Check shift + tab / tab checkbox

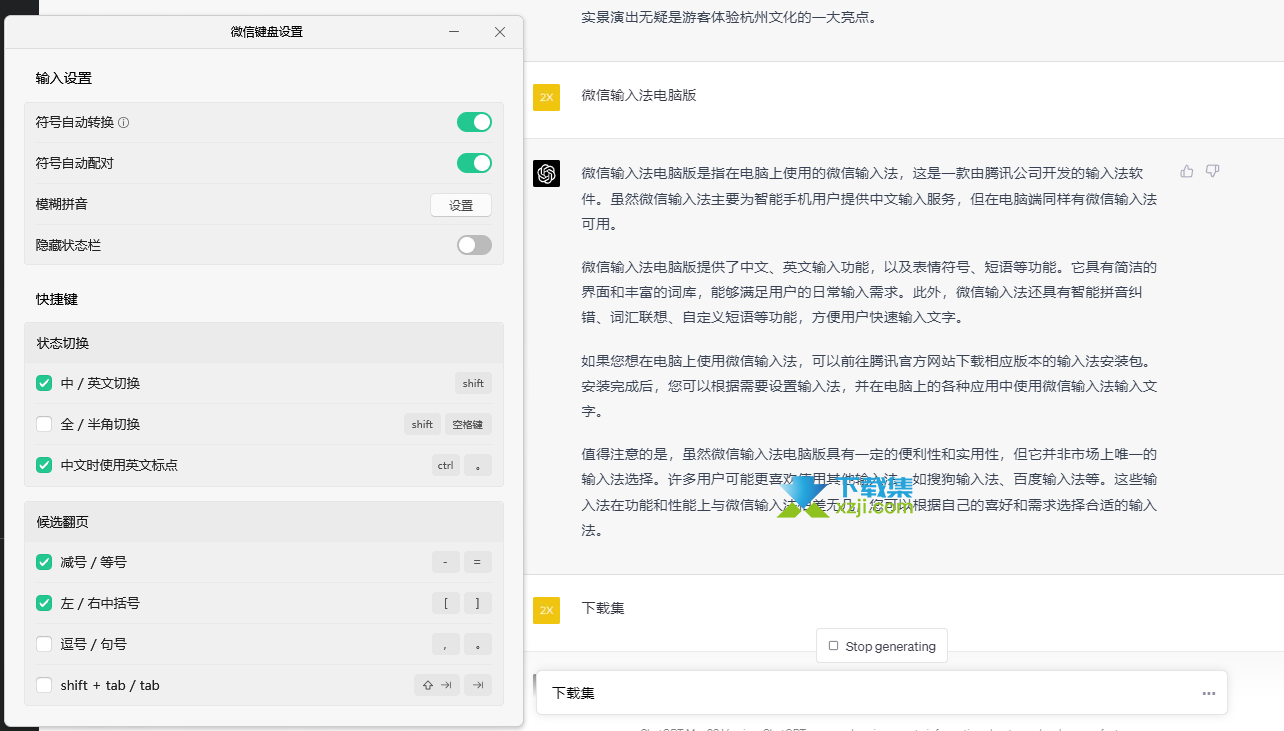click(44, 685)
